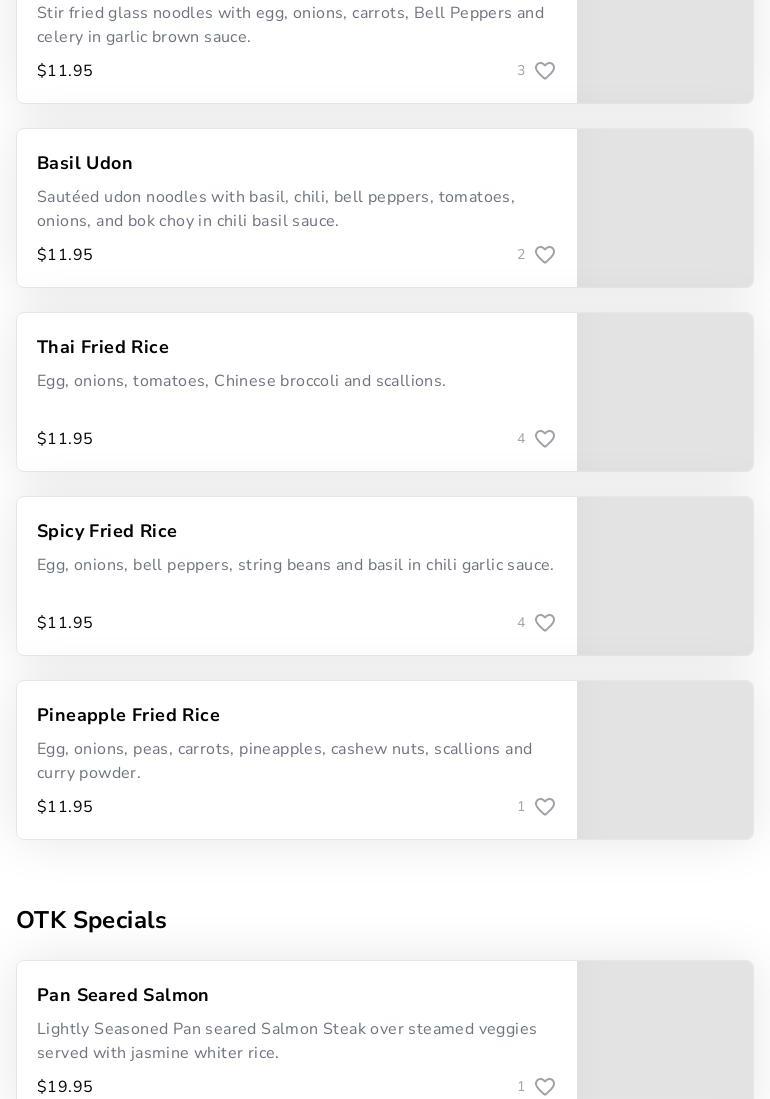Click the Spicy Fried Rice image thumbnail
Screen dimensions: 770x1099
pos(665,576)
